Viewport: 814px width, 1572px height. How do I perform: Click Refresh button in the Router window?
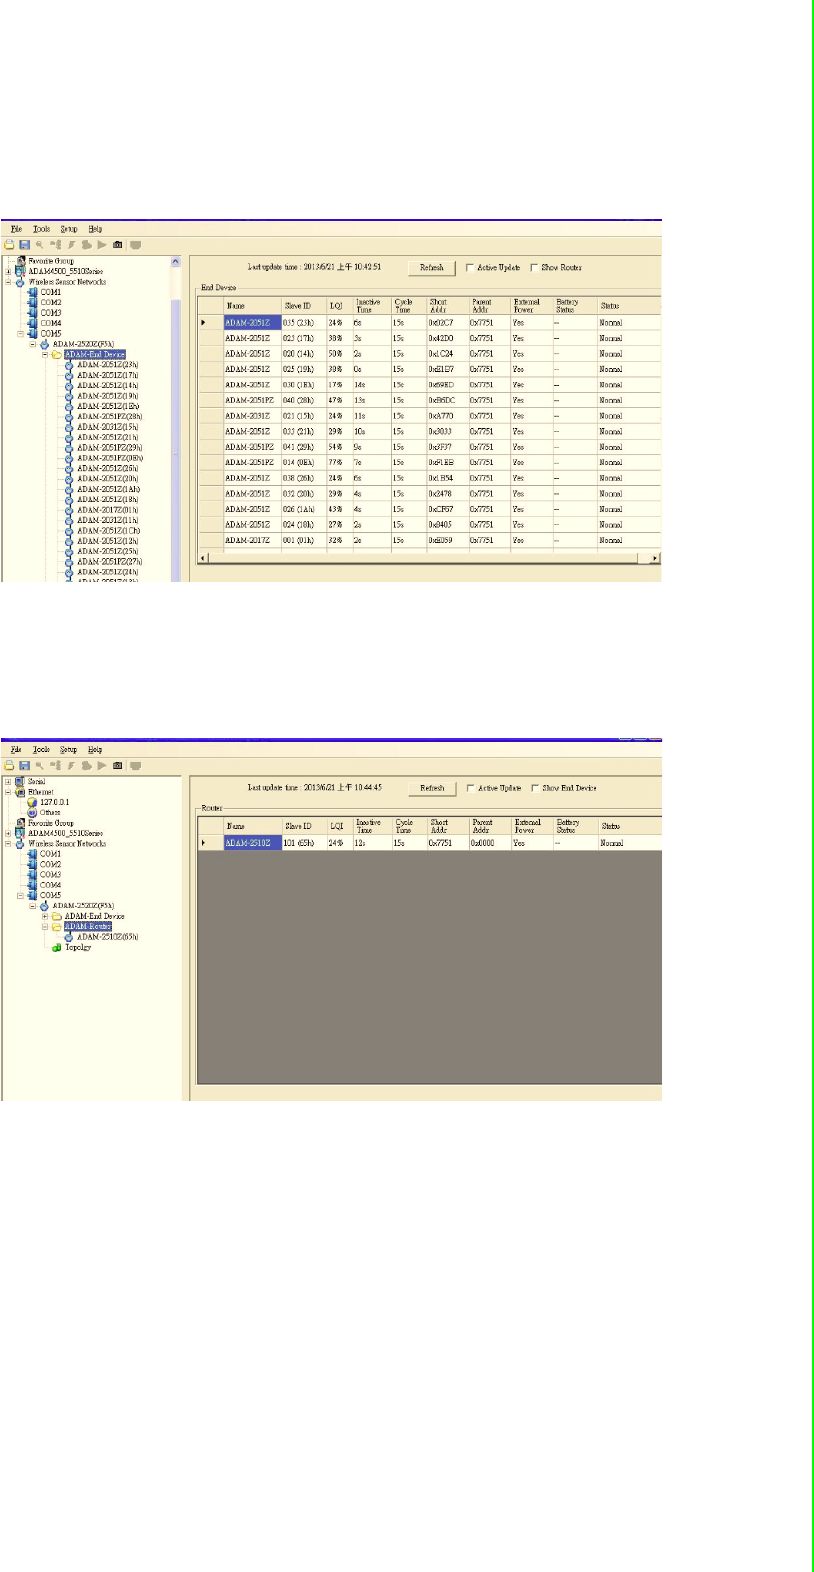432,788
